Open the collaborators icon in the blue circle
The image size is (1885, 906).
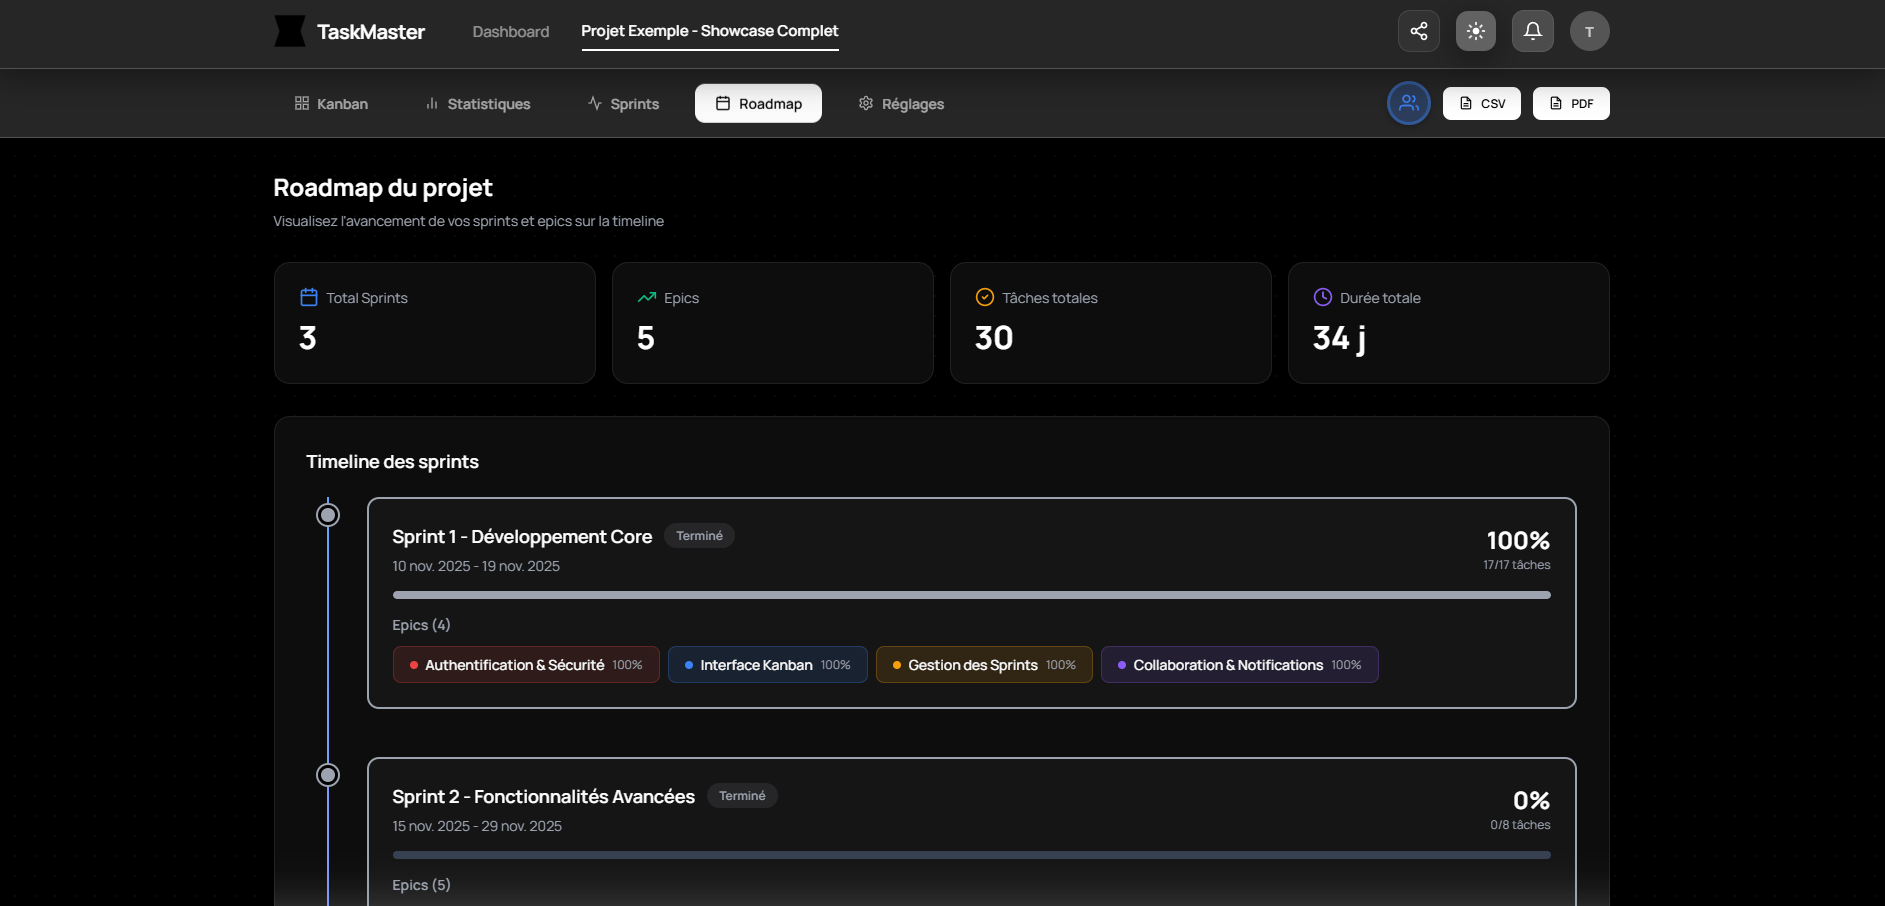pos(1409,103)
